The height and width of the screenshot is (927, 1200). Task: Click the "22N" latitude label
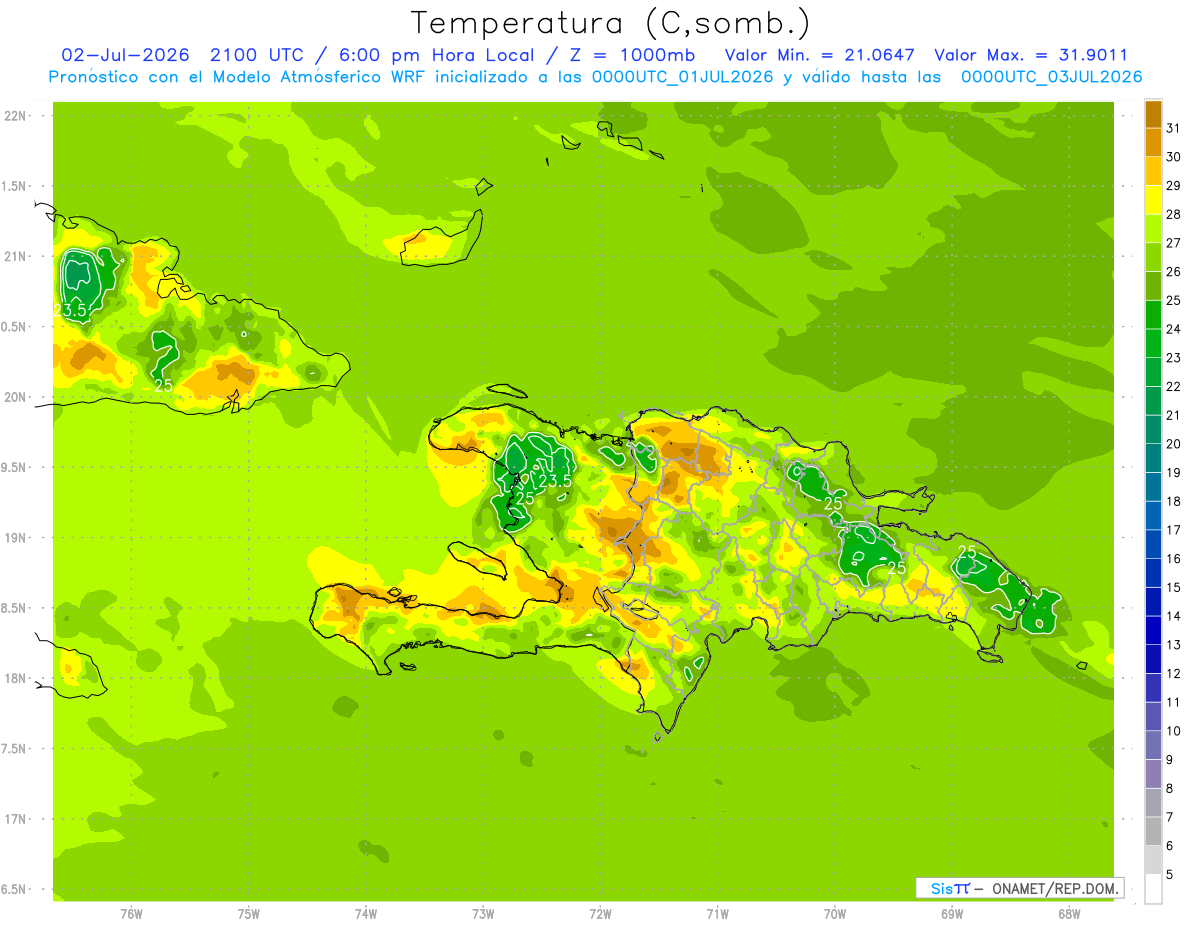15,116
